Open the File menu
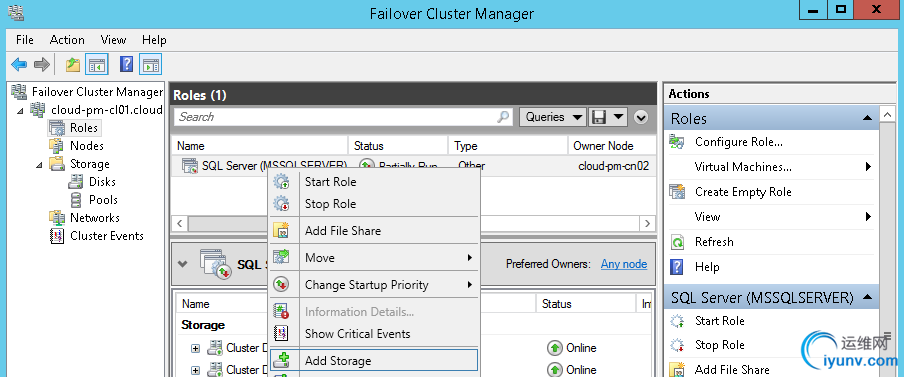This screenshot has height=377, width=904. point(25,40)
